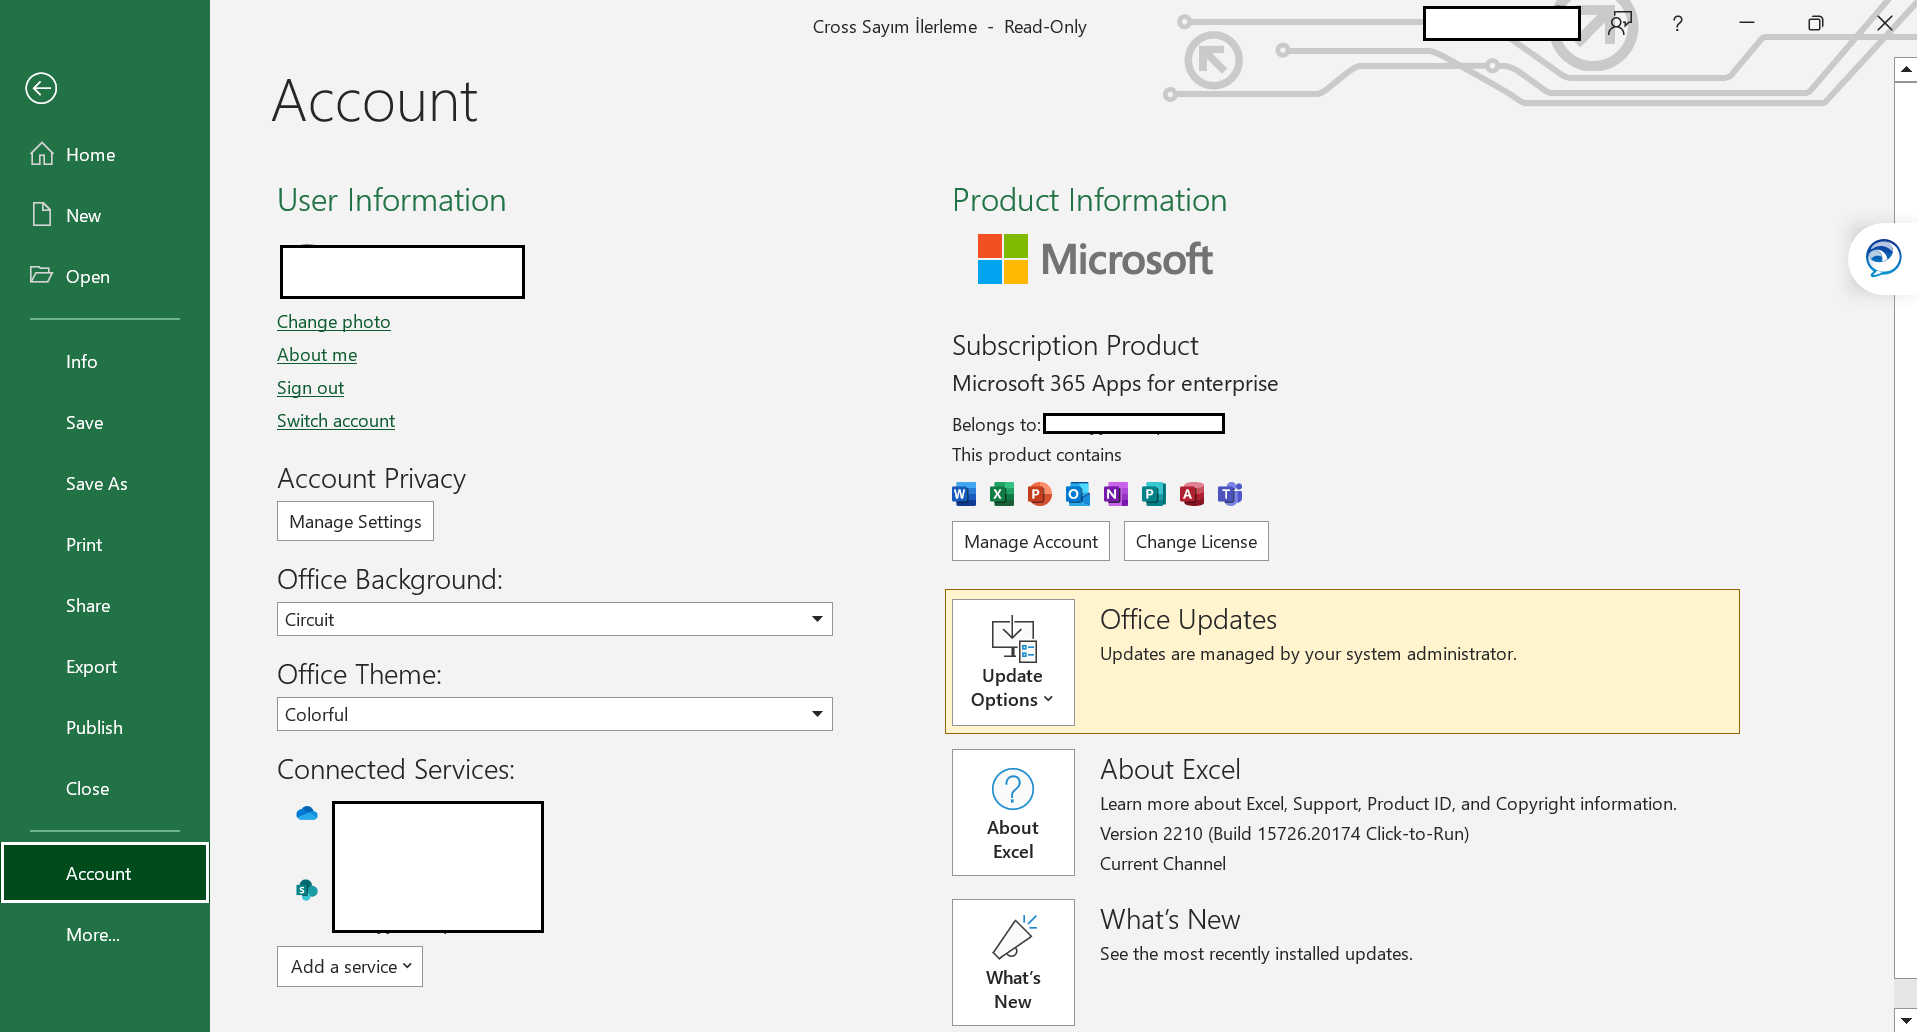Choose Save As in the sidebar
Image resolution: width=1917 pixels, height=1032 pixels.
[105, 484]
